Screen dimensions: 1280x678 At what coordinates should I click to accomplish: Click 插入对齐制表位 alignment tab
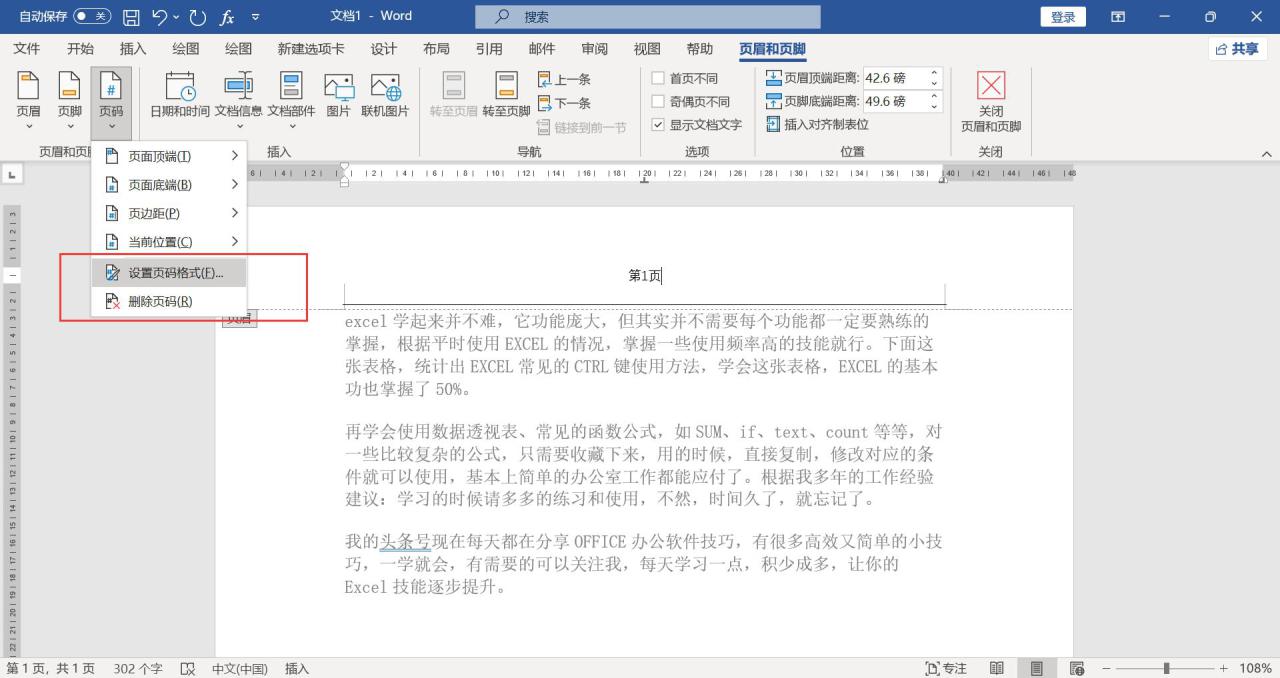pos(818,125)
